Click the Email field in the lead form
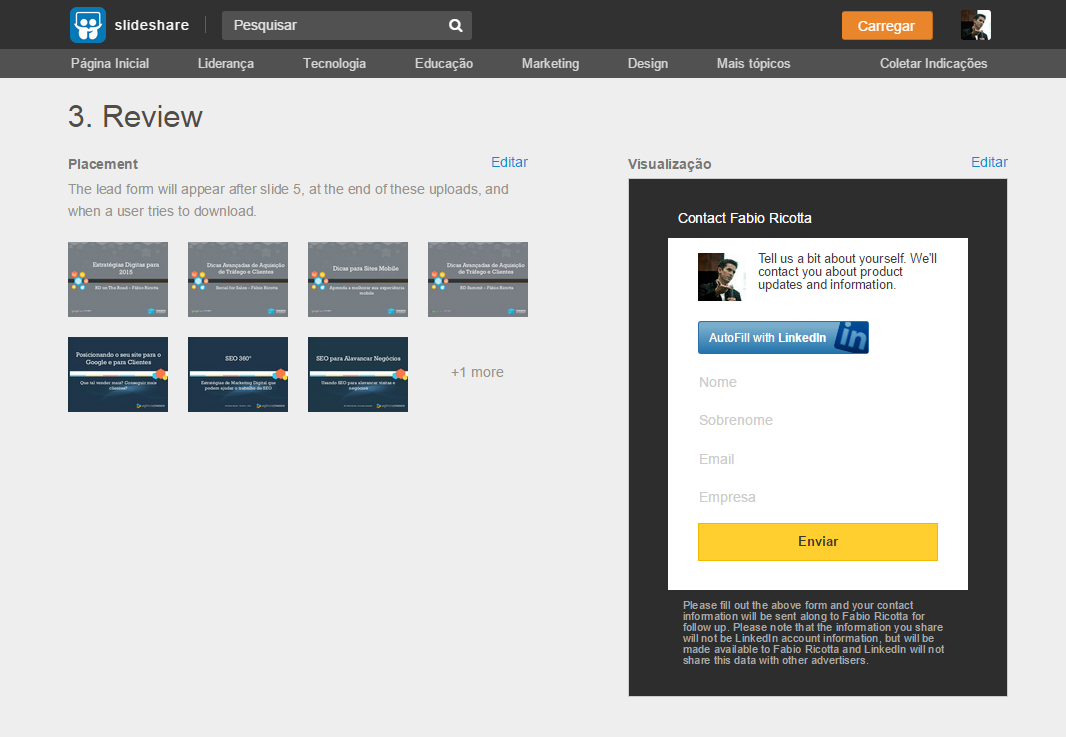 (x=817, y=459)
